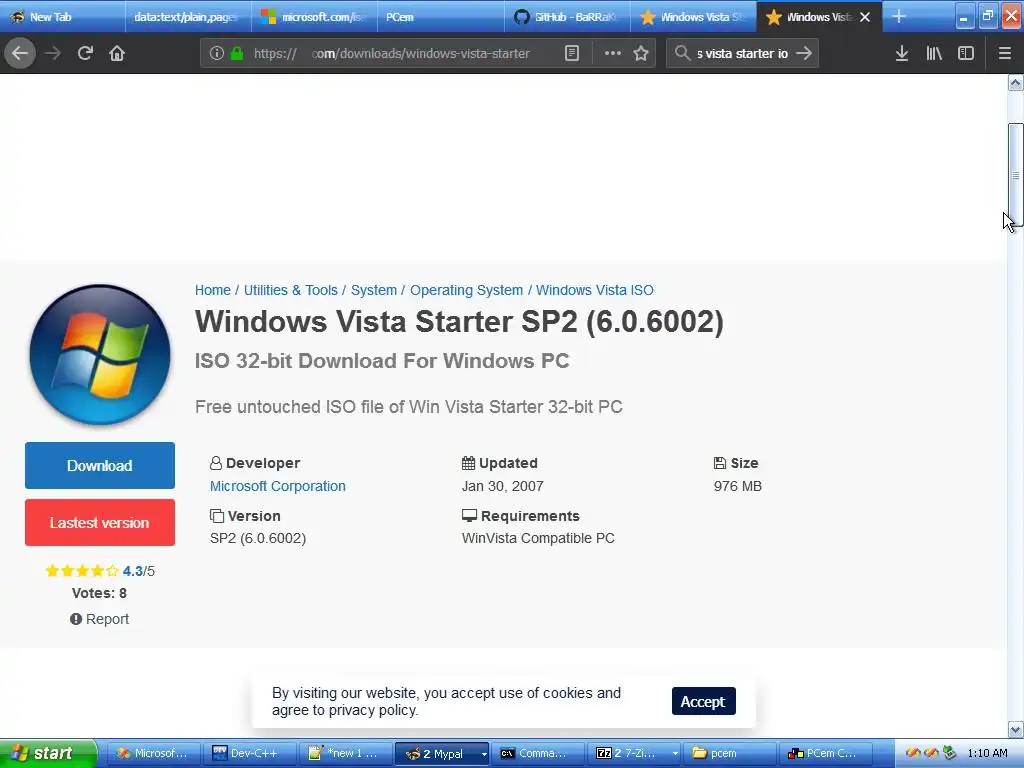The width and height of the screenshot is (1024, 768).
Task: Submit search with the arrow button
Action: point(805,53)
